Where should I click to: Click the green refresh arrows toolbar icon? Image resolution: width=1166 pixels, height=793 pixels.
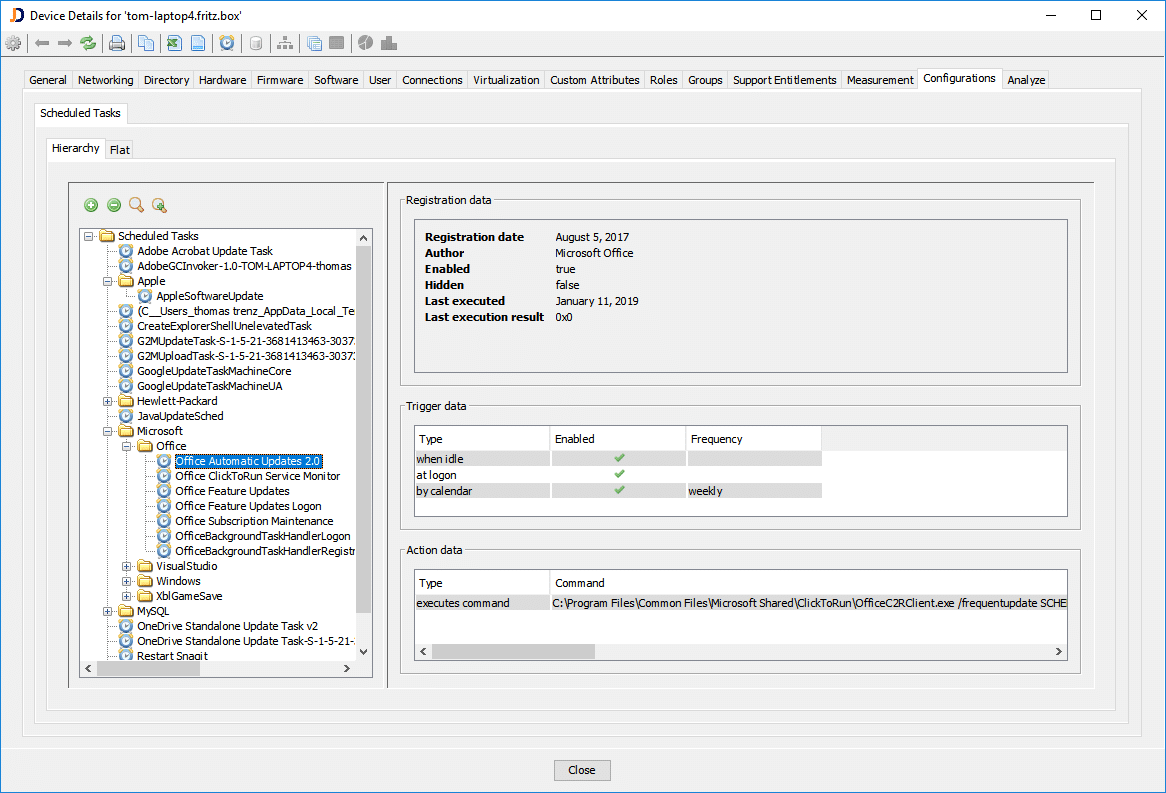click(x=88, y=43)
